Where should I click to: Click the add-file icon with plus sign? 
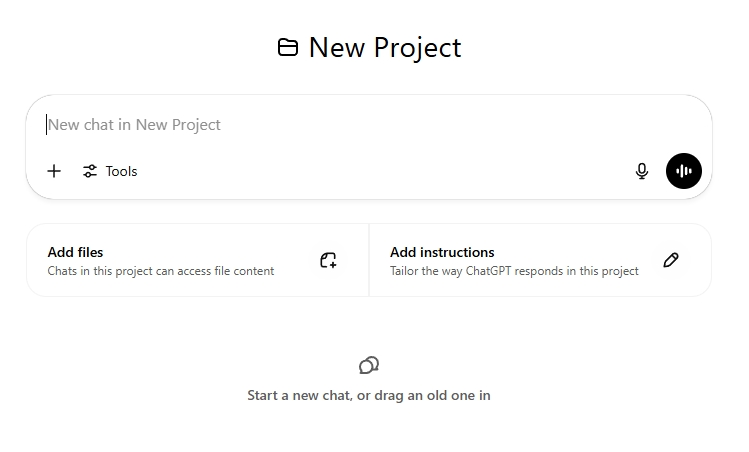[328, 260]
